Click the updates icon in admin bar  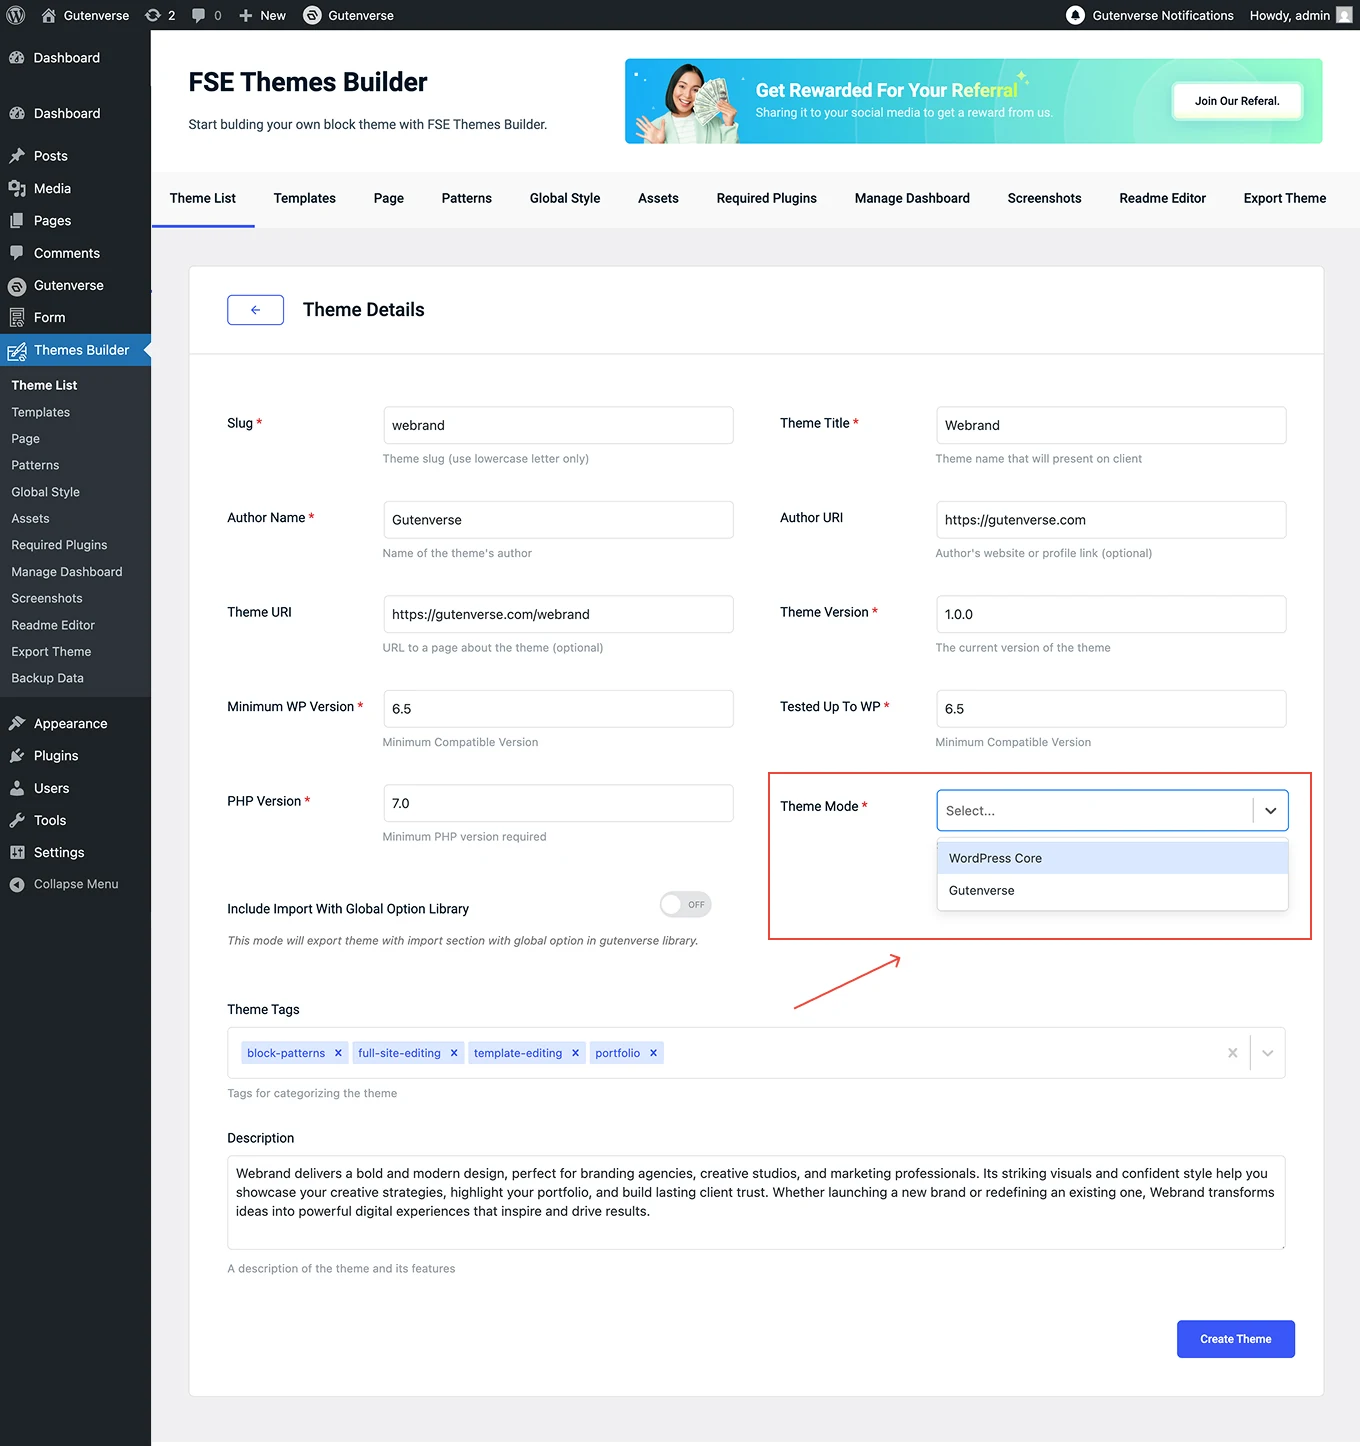click(x=153, y=15)
